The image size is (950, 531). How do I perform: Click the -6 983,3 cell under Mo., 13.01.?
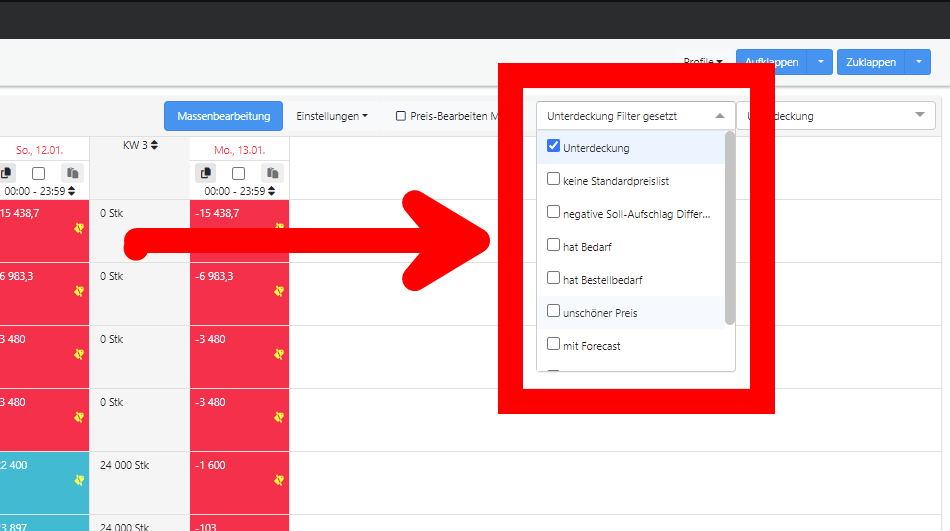point(239,294)
